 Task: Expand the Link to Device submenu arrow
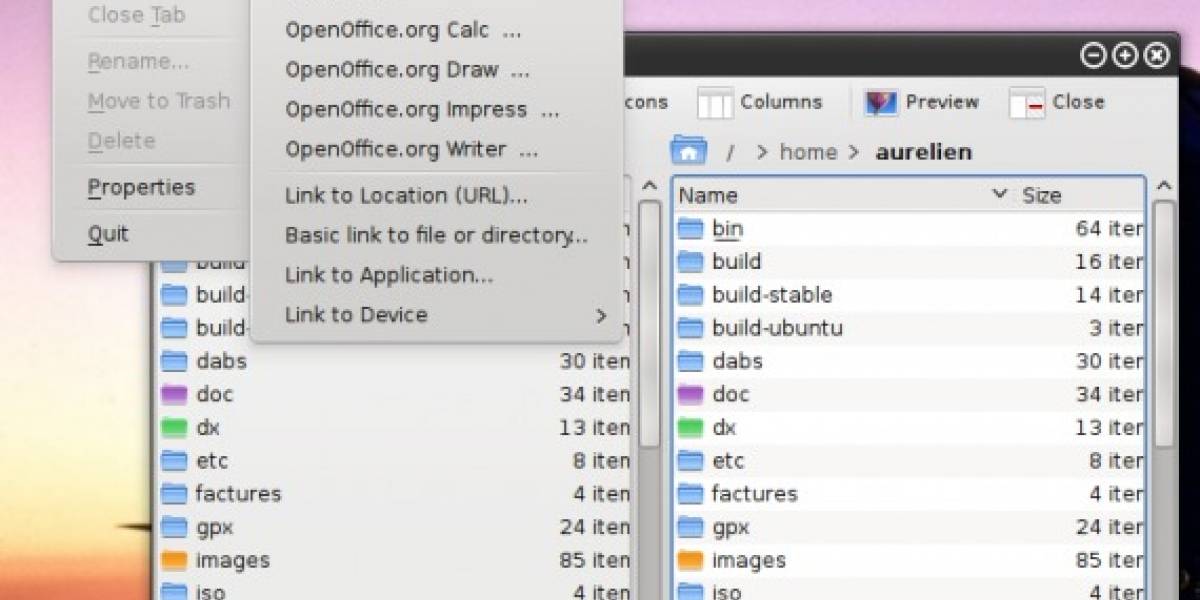tap(601, 315)
